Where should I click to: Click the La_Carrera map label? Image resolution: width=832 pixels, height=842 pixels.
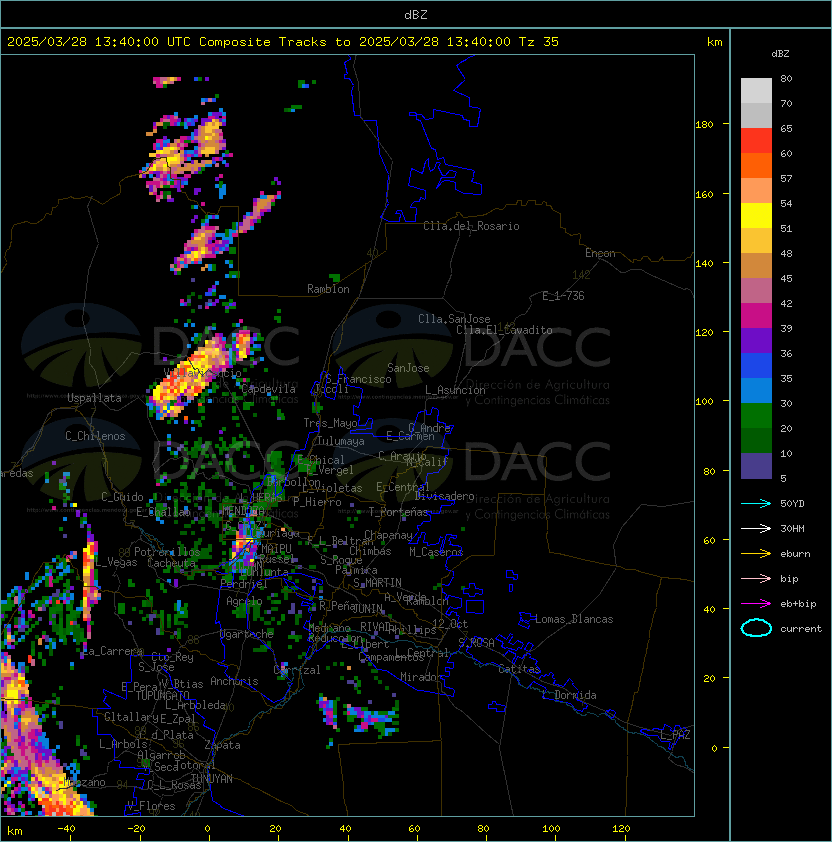112,651
